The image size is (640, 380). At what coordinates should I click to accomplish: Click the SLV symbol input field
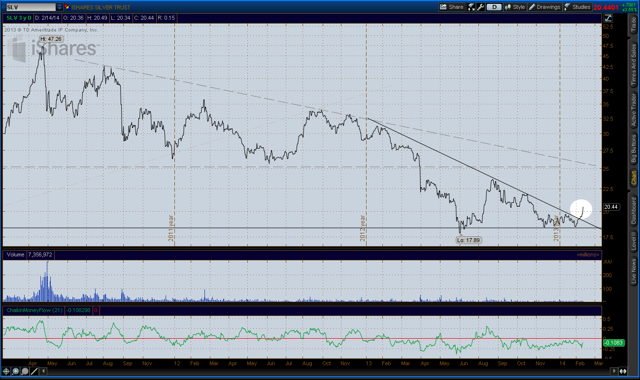[x=31, y=7]
